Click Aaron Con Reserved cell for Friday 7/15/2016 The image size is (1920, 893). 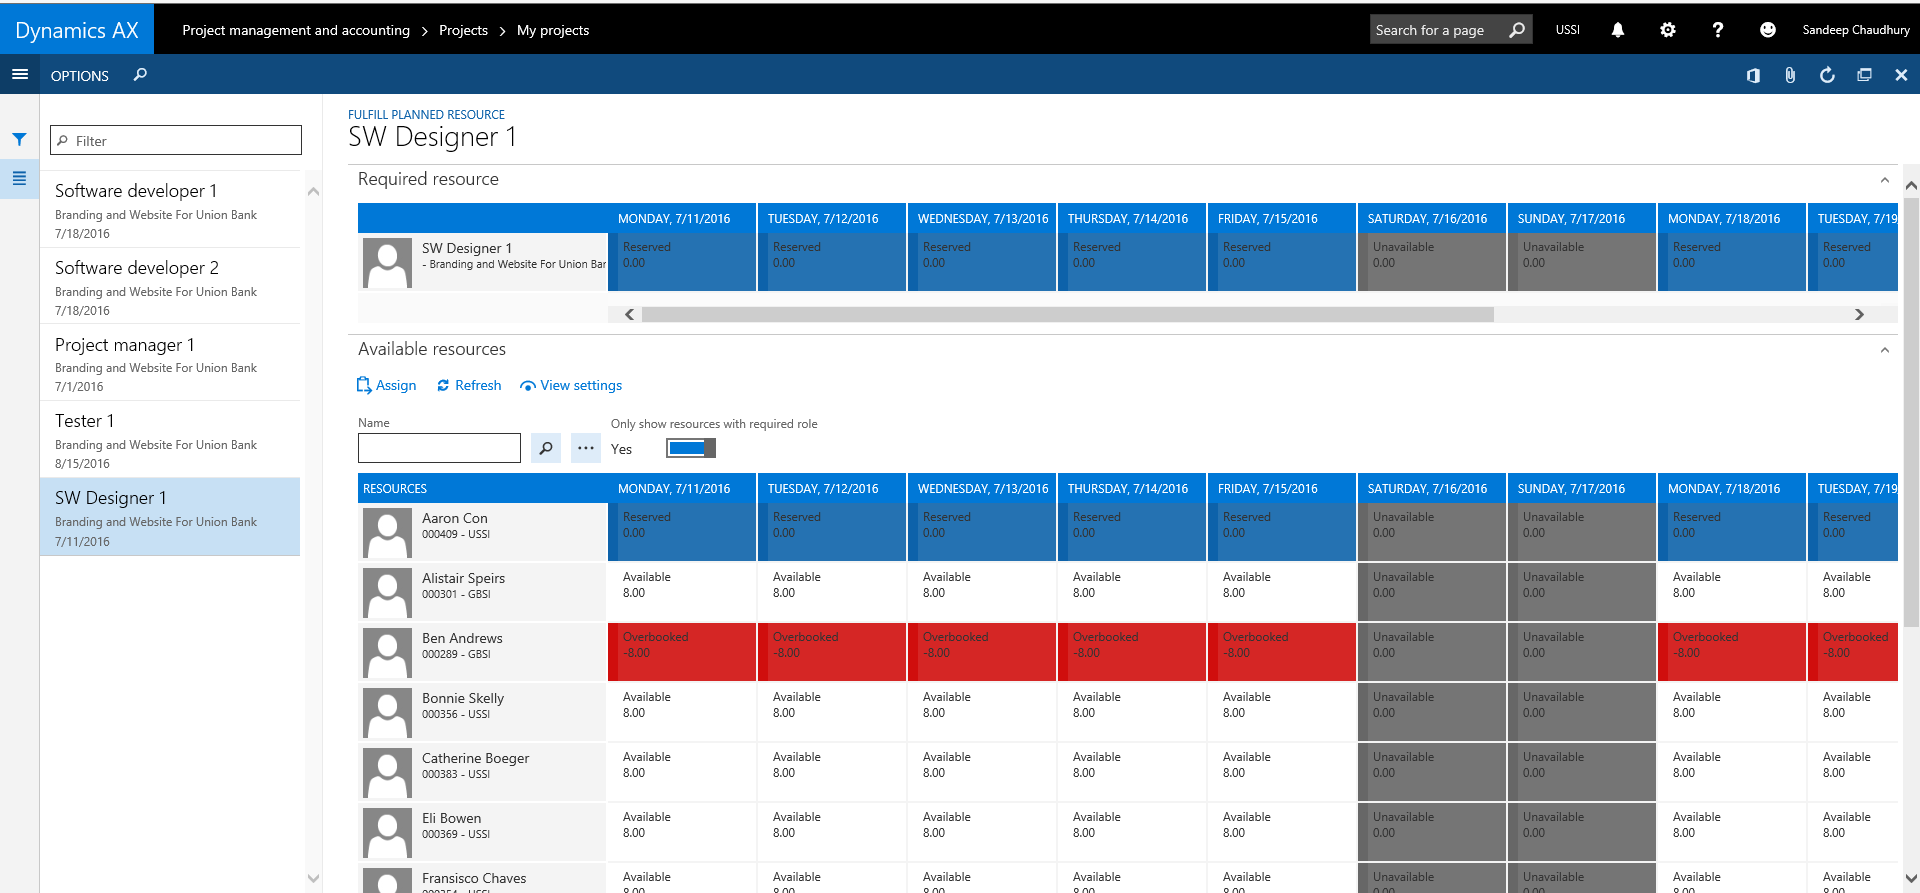tap(1282, 532)
